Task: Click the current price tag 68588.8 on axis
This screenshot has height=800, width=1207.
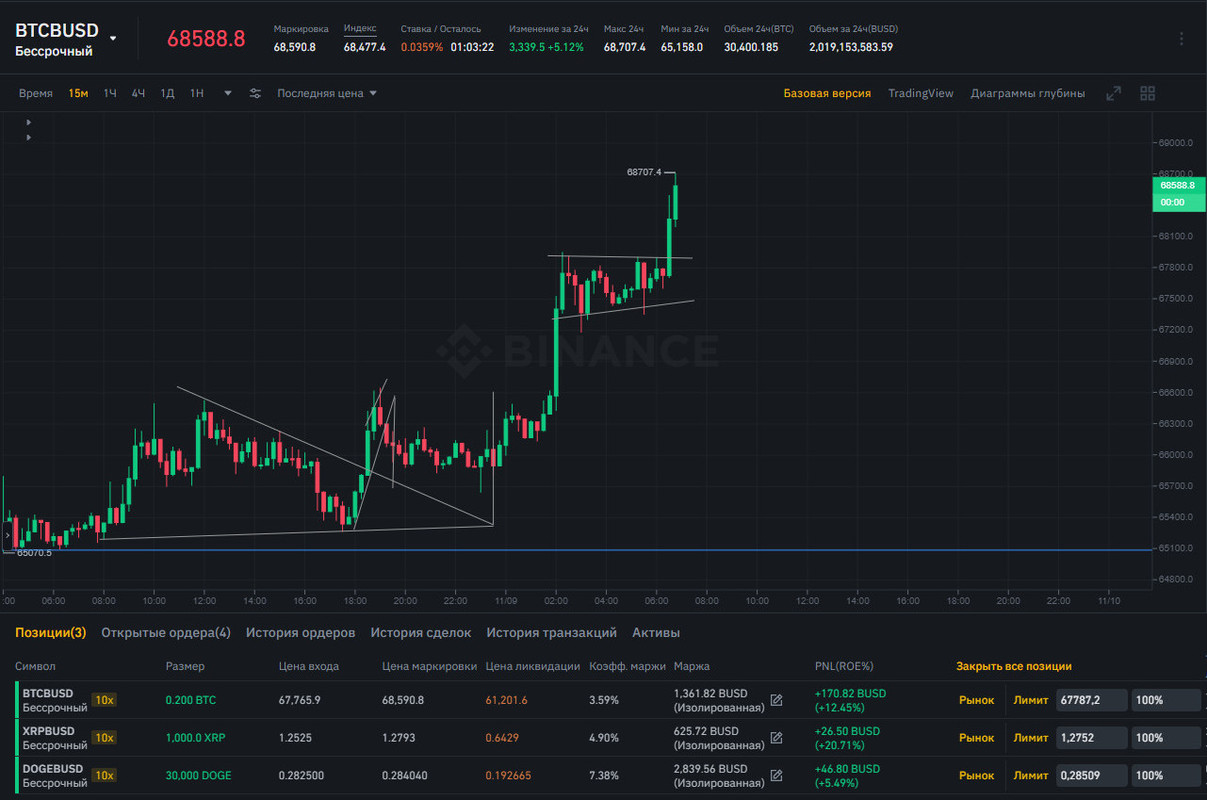Action: (1178, 185)
